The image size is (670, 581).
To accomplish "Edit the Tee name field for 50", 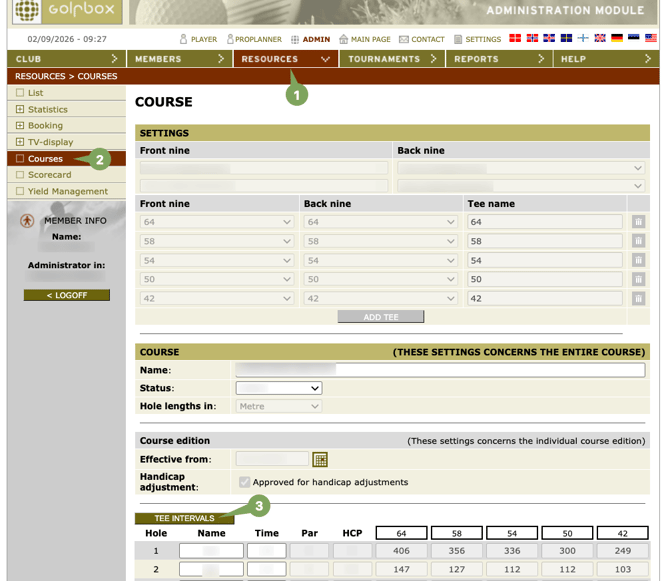I will (545, 279).
